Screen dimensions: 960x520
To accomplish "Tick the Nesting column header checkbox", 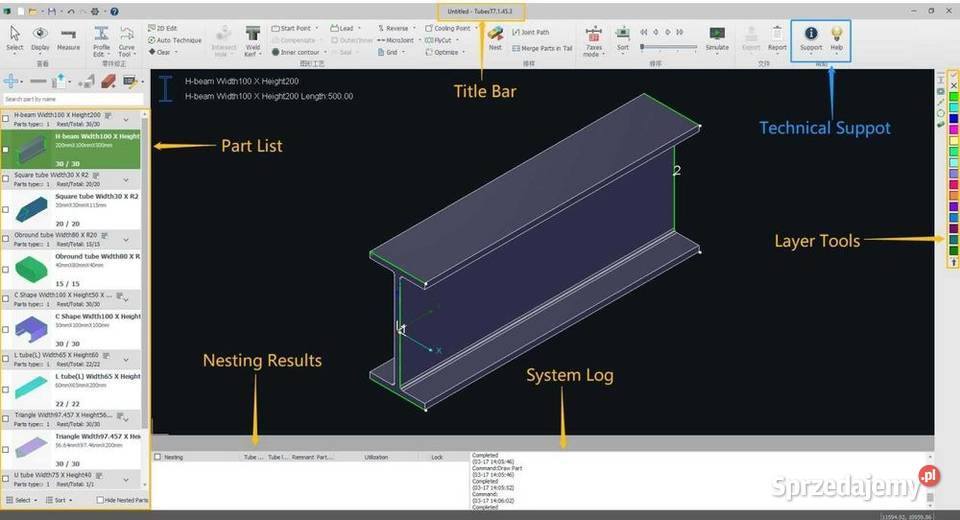I will pyautogui.click(x=158, y=457).
